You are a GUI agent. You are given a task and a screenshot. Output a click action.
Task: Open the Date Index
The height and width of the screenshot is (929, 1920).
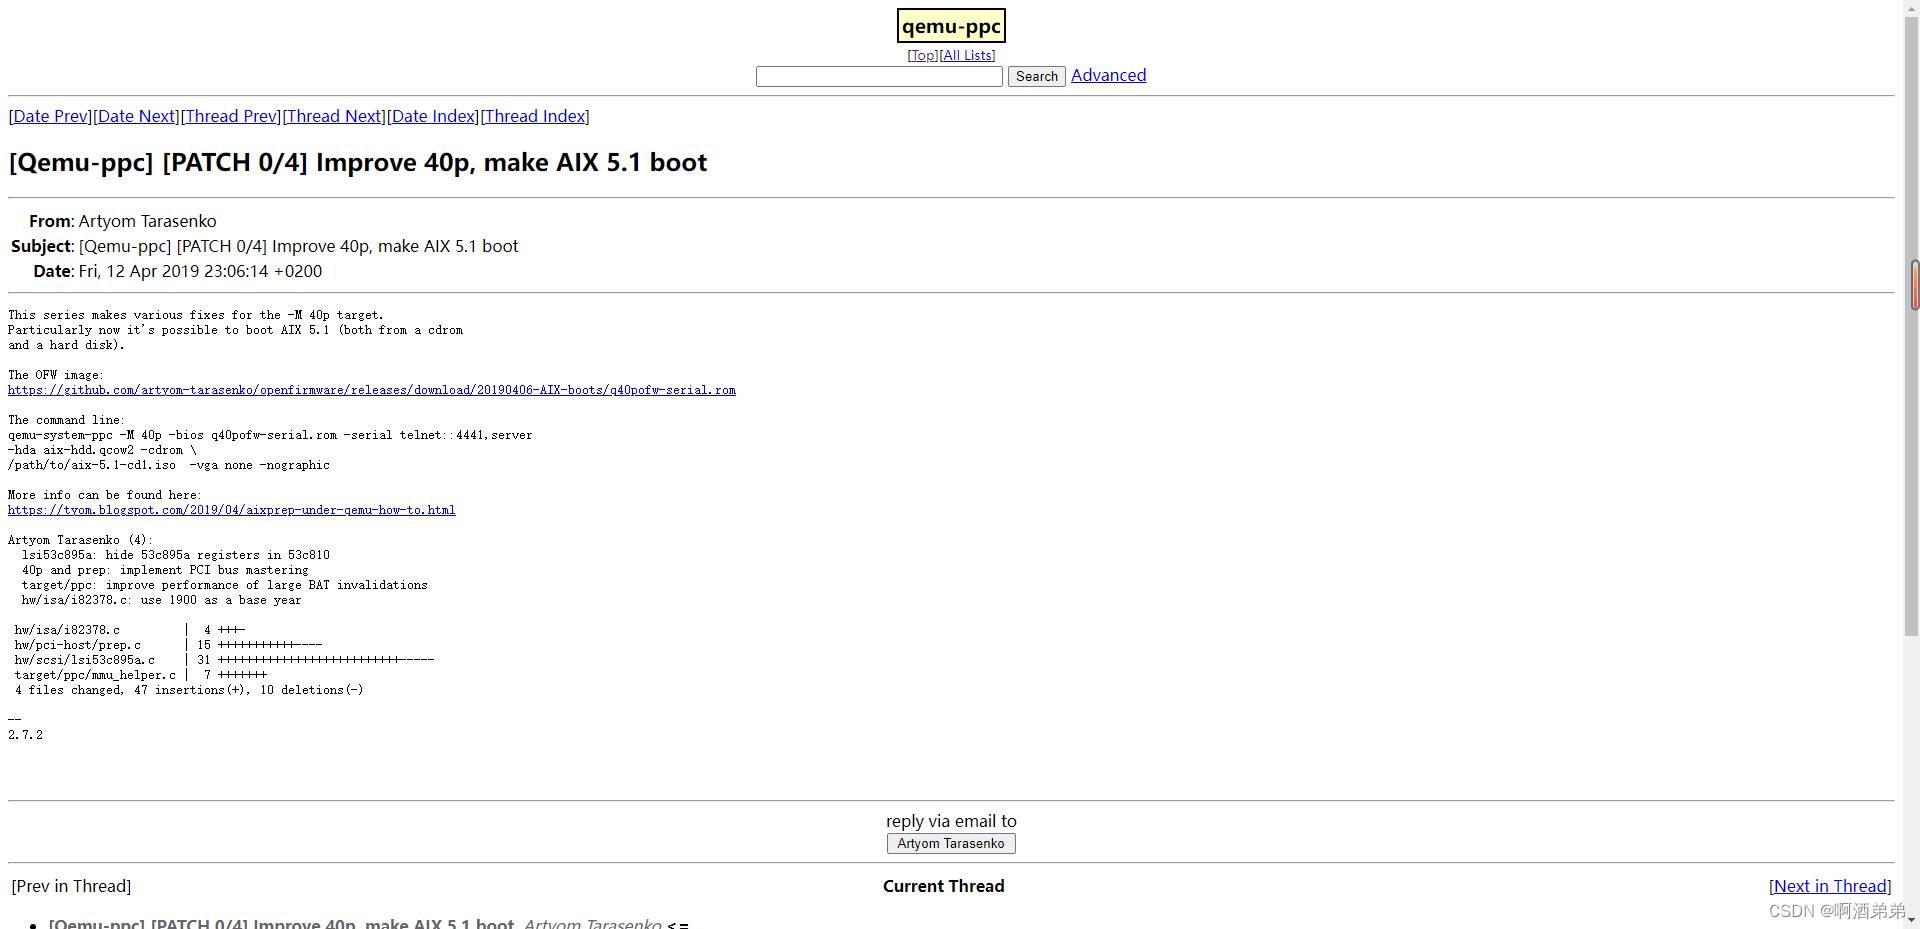433,117
